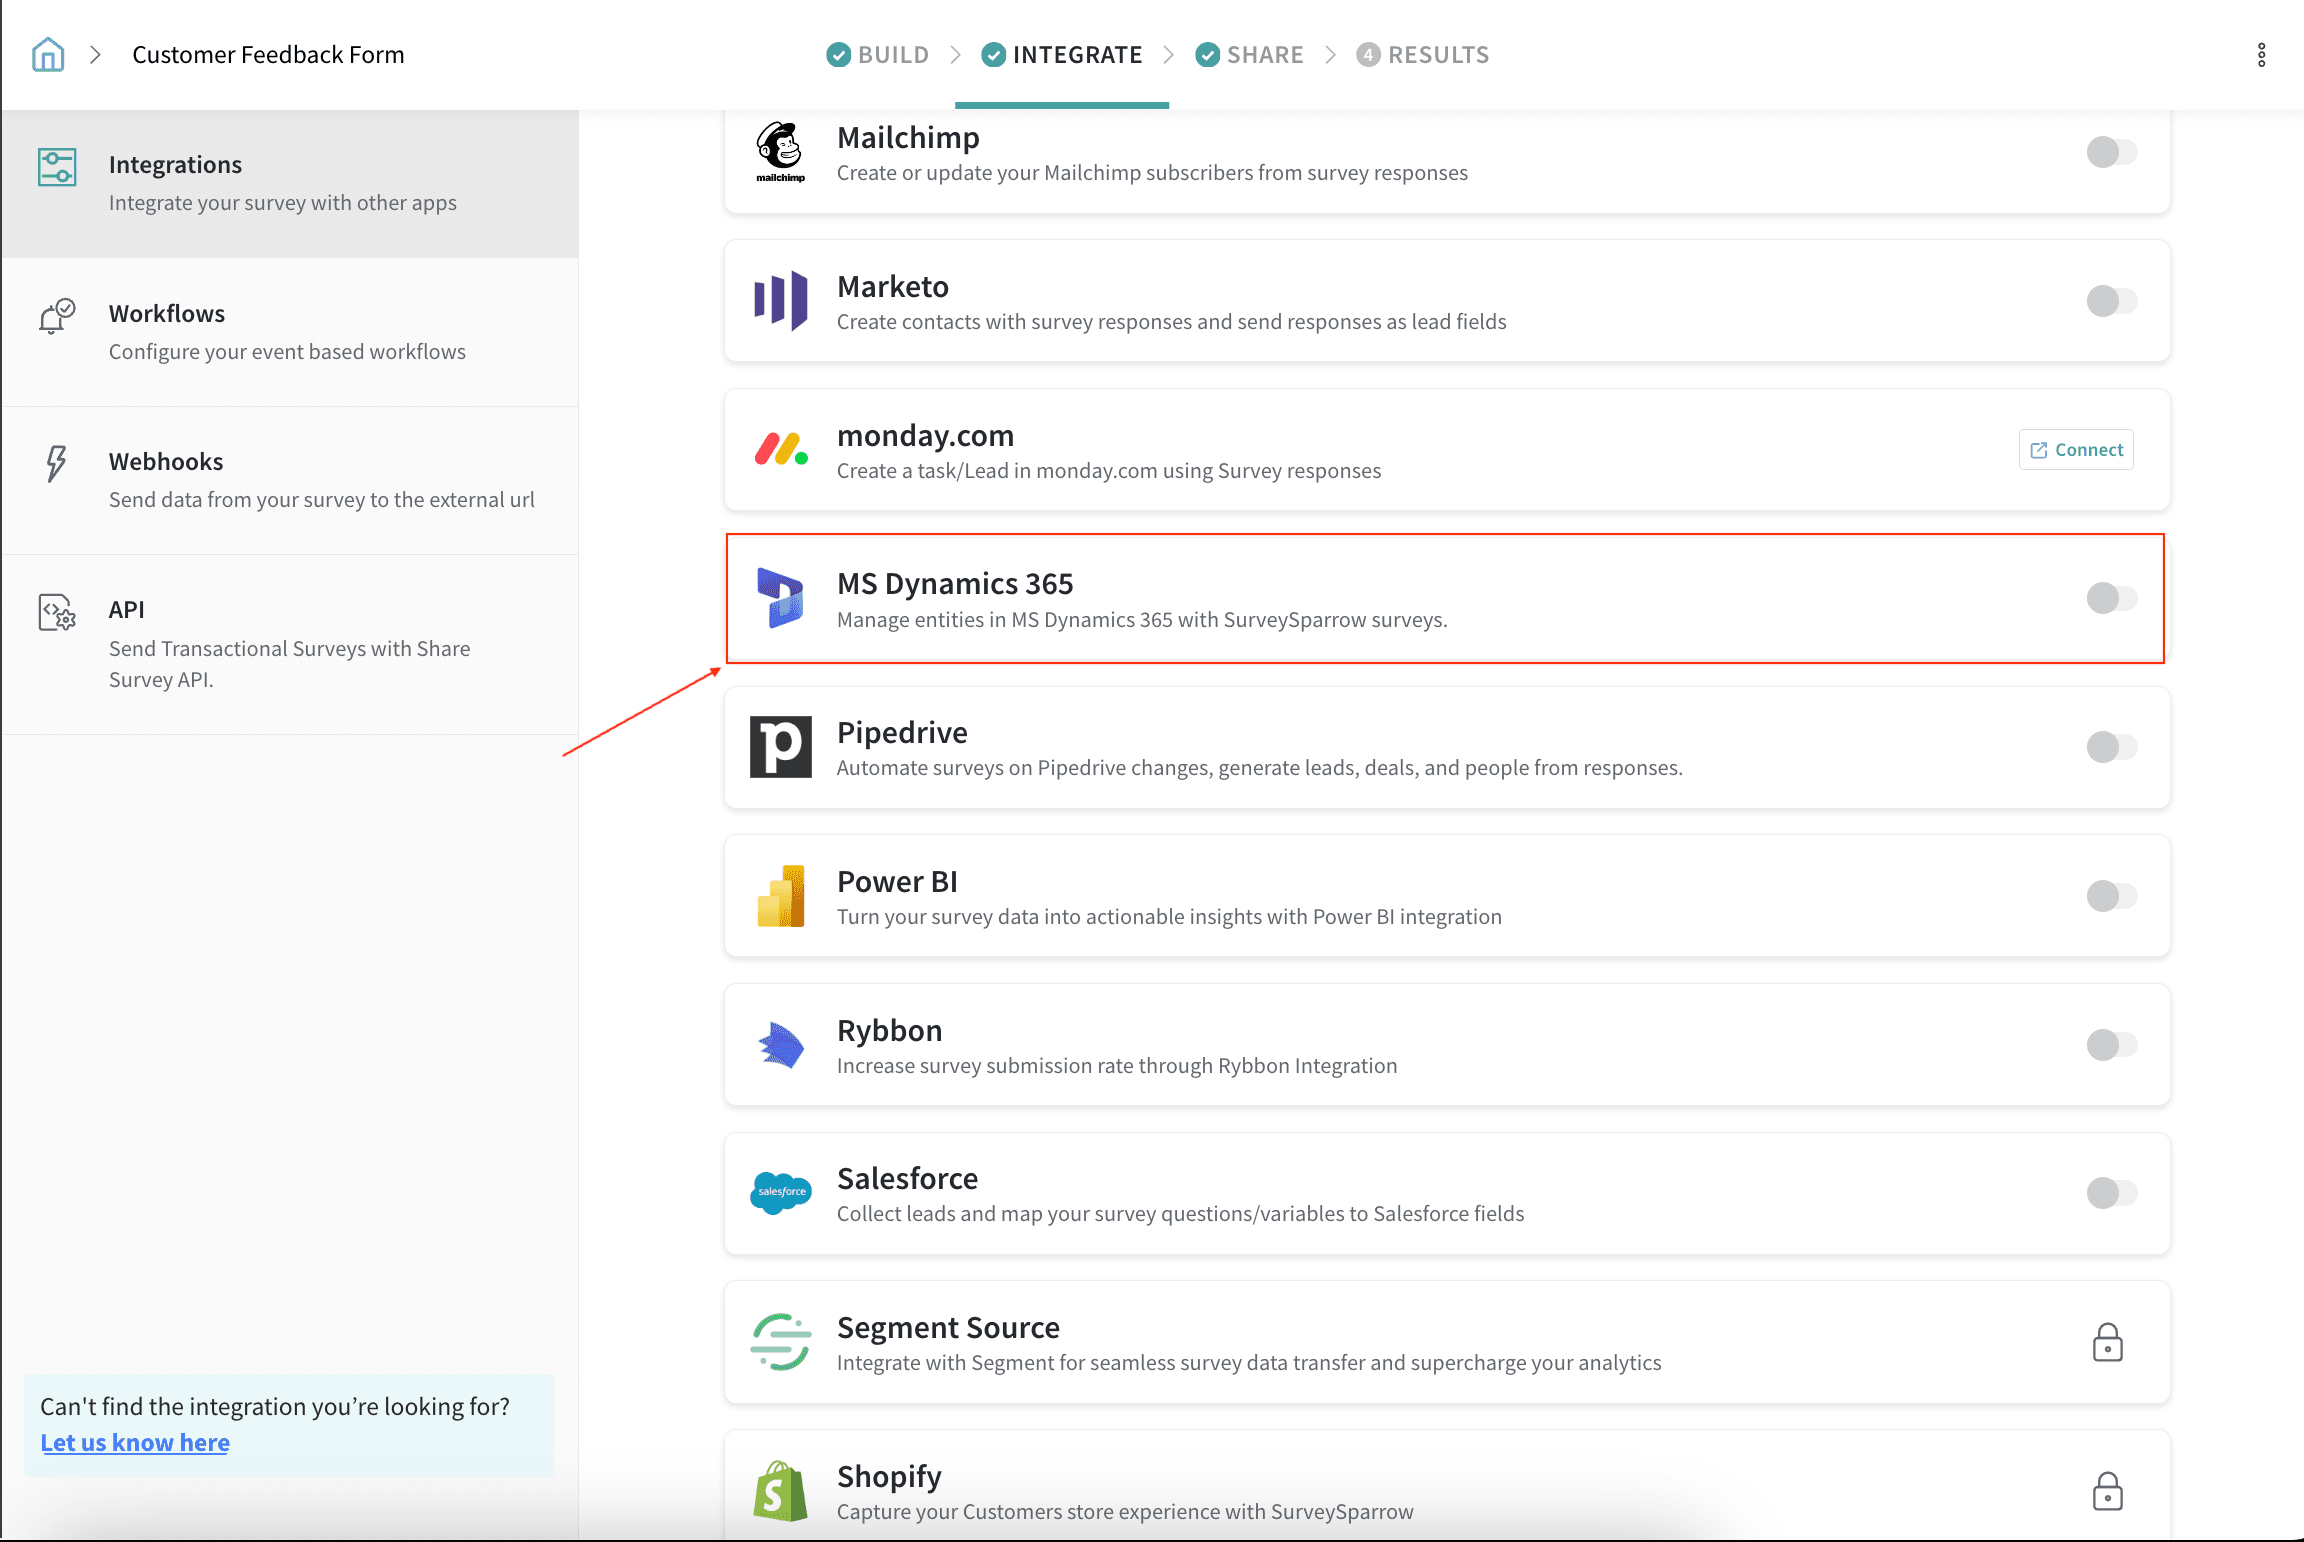Click the Pipedrive logo icon
2304x1542 pixels.
tap(780, 747)
